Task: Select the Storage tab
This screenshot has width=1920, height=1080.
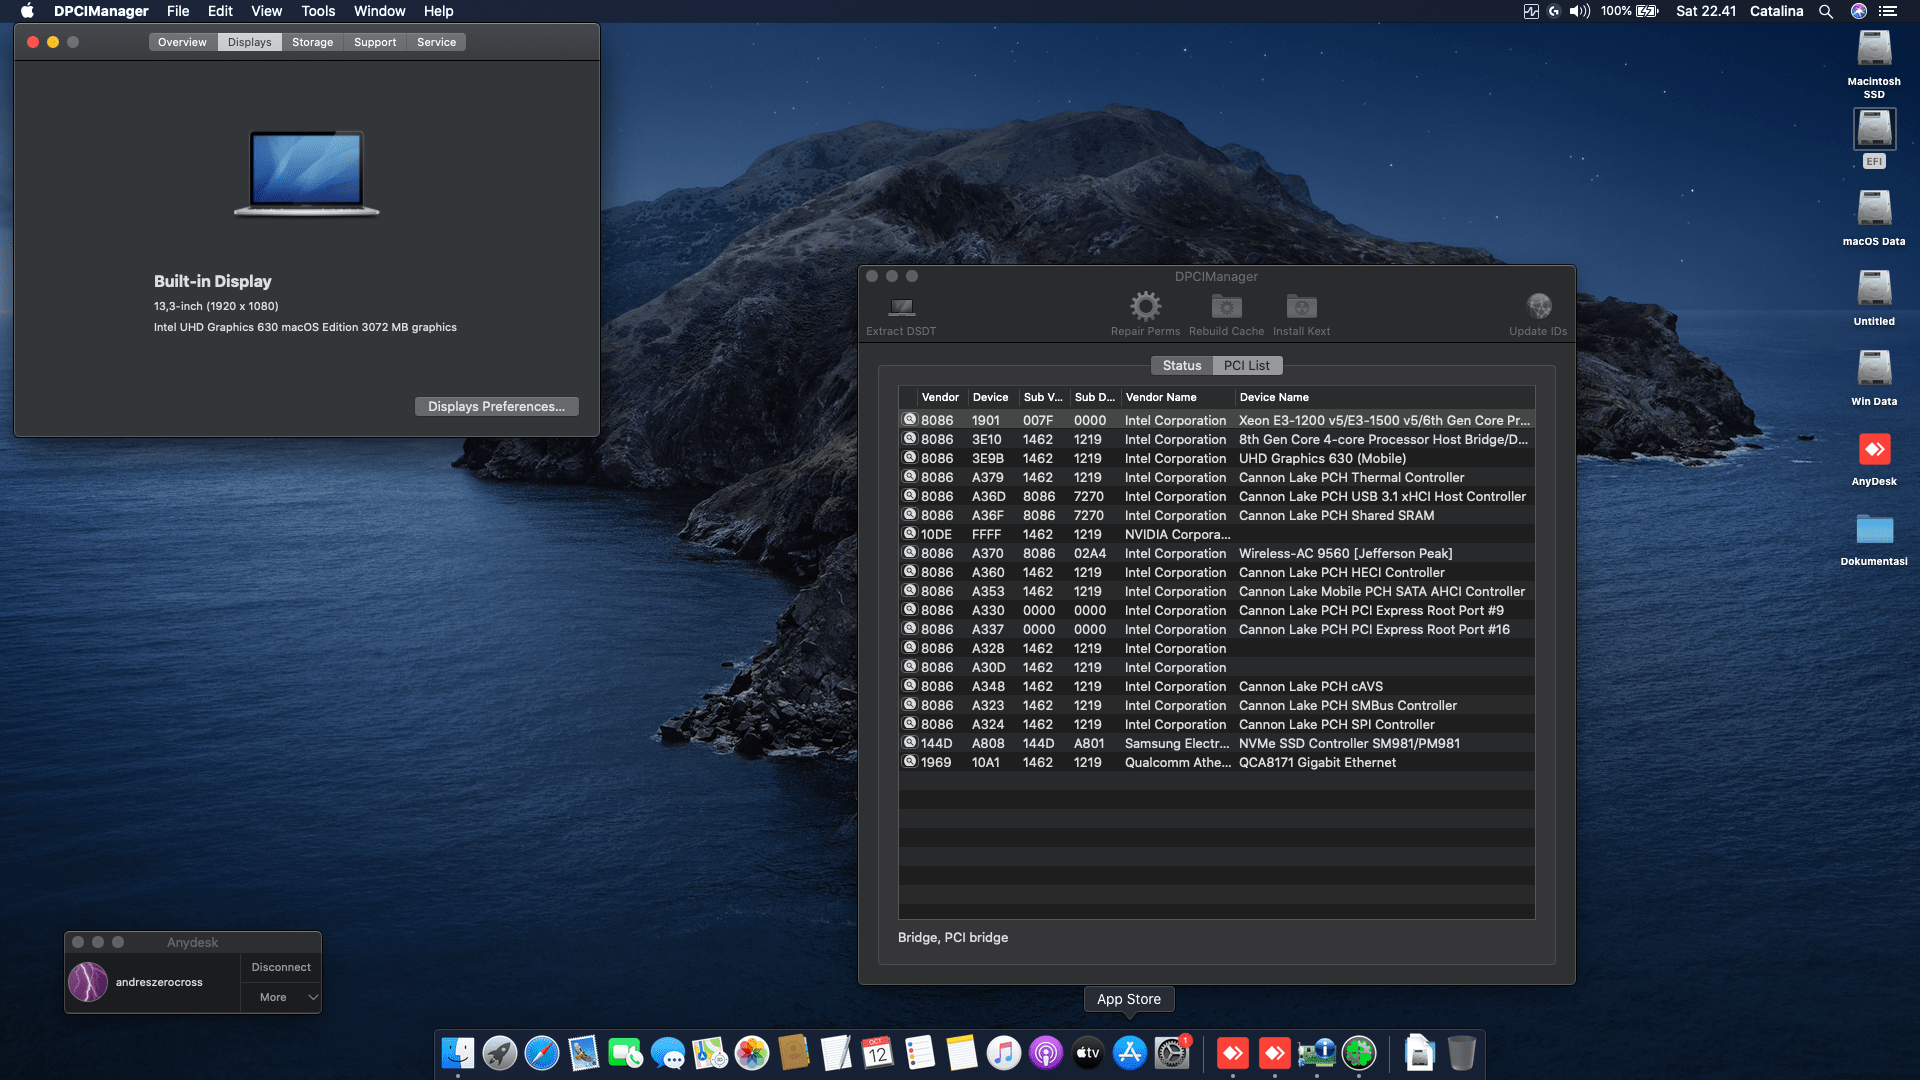Action: tap(312, 42)
